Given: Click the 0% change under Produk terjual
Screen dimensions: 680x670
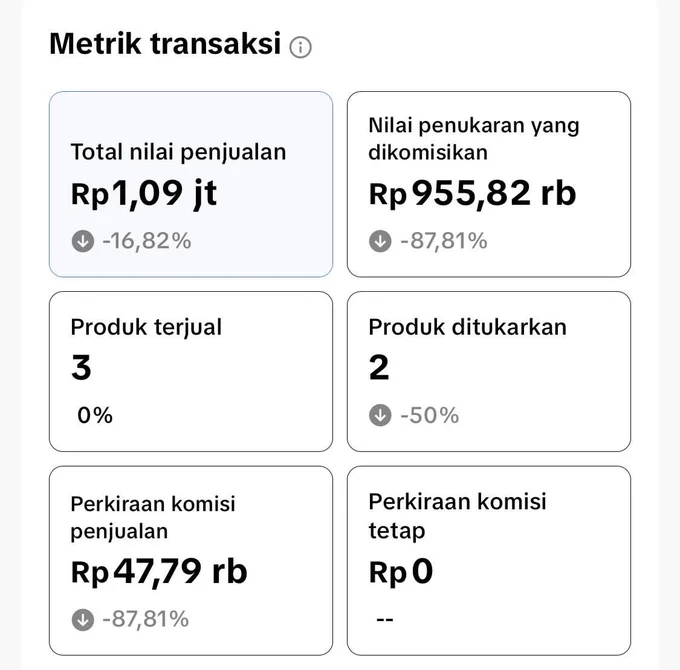Looking at the screenshot, I should (x=95, y=415).
